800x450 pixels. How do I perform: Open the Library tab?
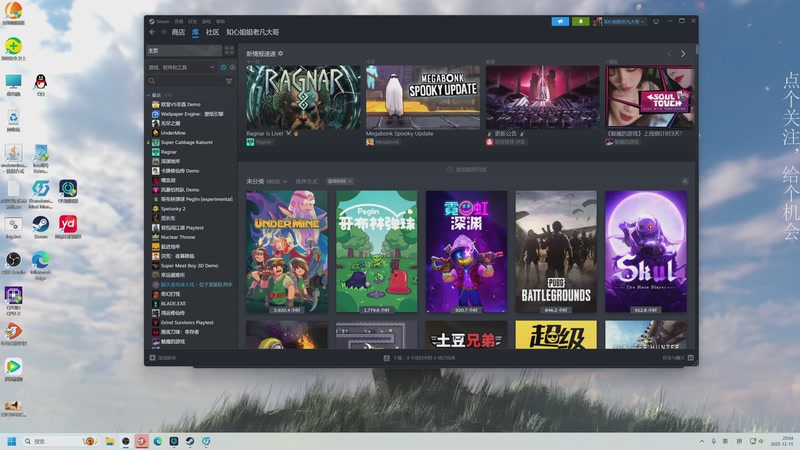coord(195,32)
